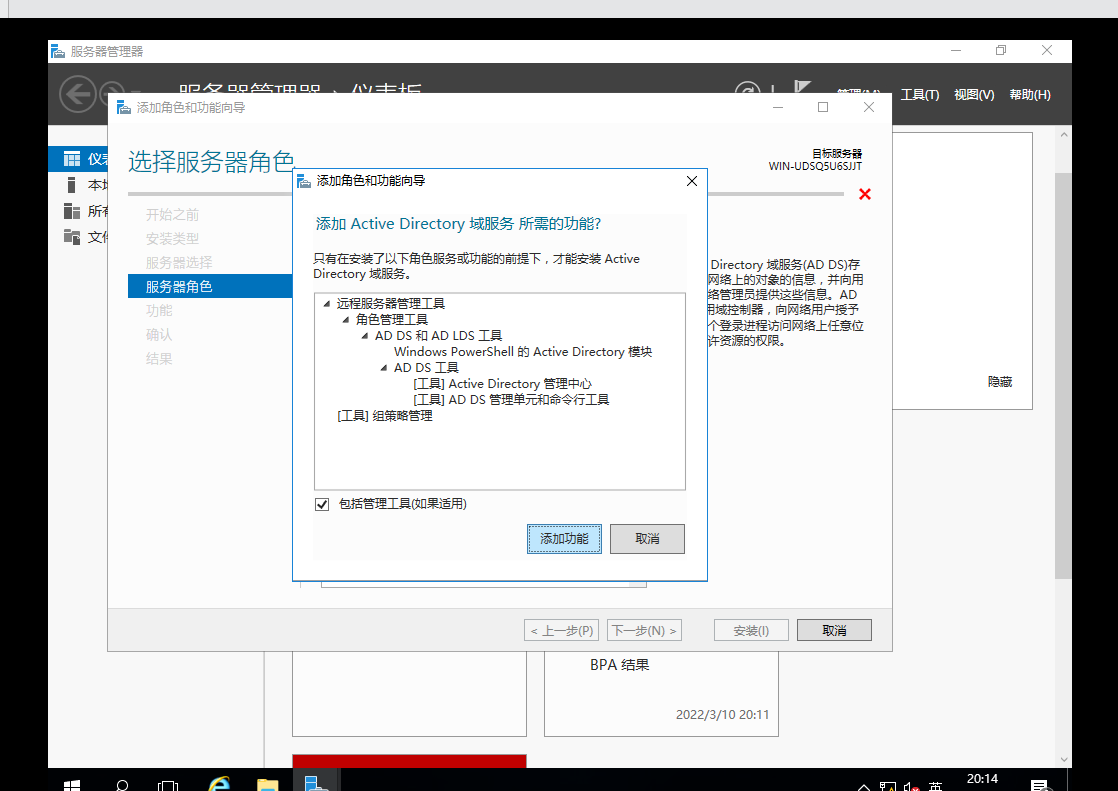
Task: Click the notifications flag icon
Action: [802, 87]
